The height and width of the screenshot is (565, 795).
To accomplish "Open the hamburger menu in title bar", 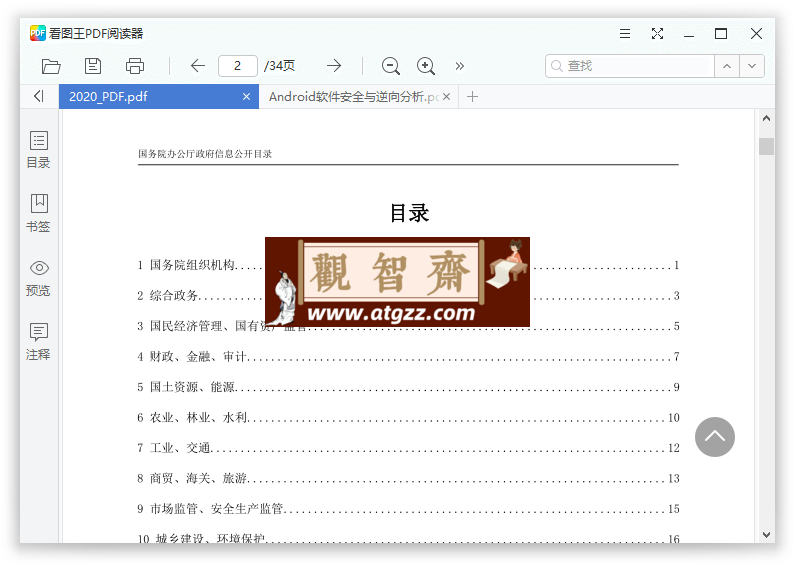I will [x=625, y=34].
